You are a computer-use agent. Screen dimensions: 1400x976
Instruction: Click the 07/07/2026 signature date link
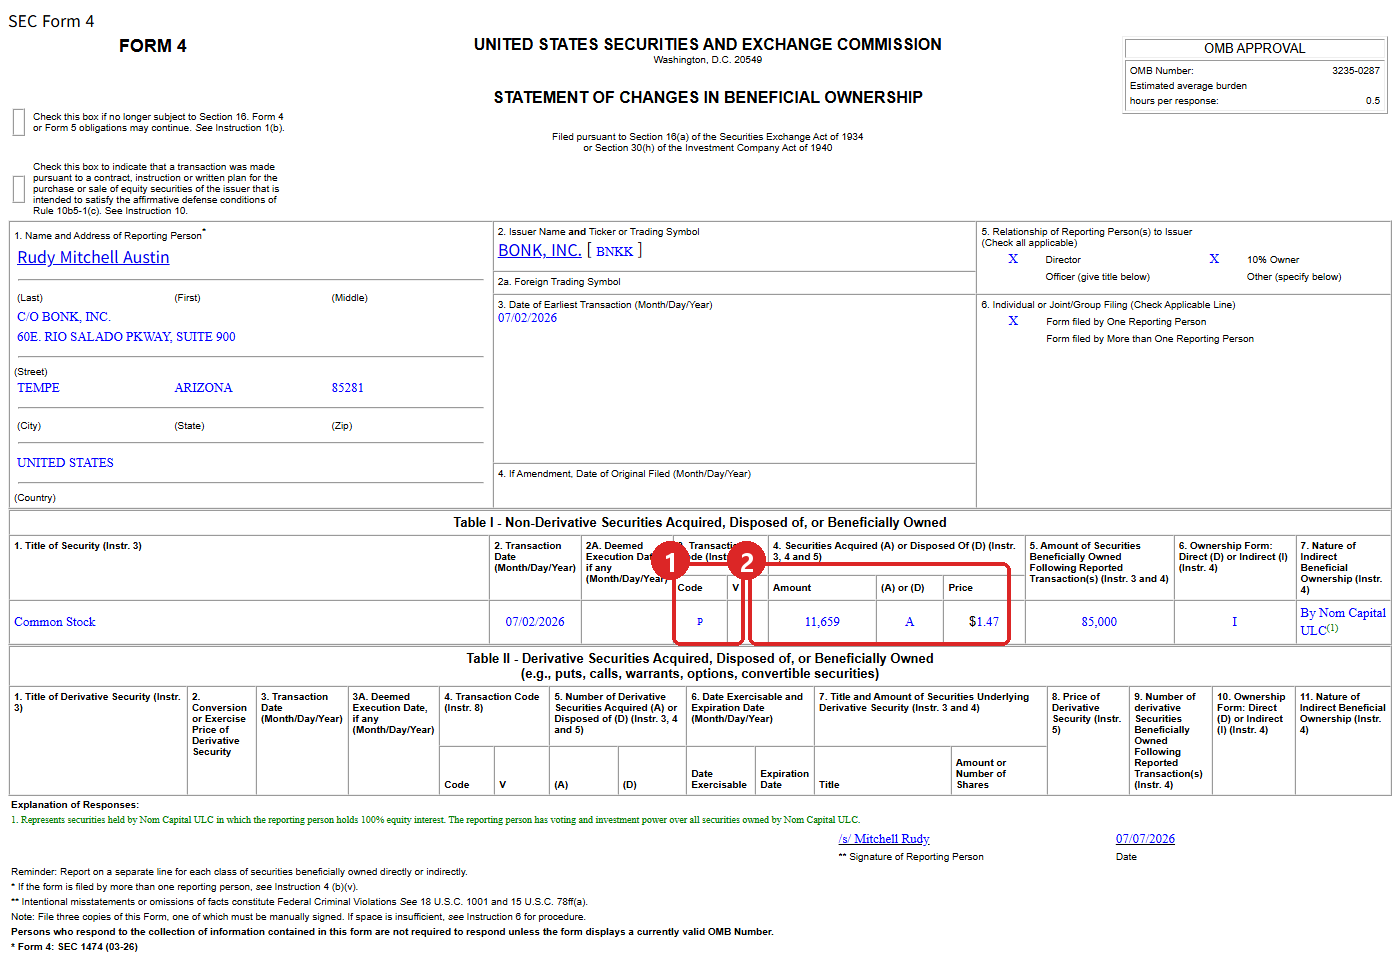coord(1145,839)
